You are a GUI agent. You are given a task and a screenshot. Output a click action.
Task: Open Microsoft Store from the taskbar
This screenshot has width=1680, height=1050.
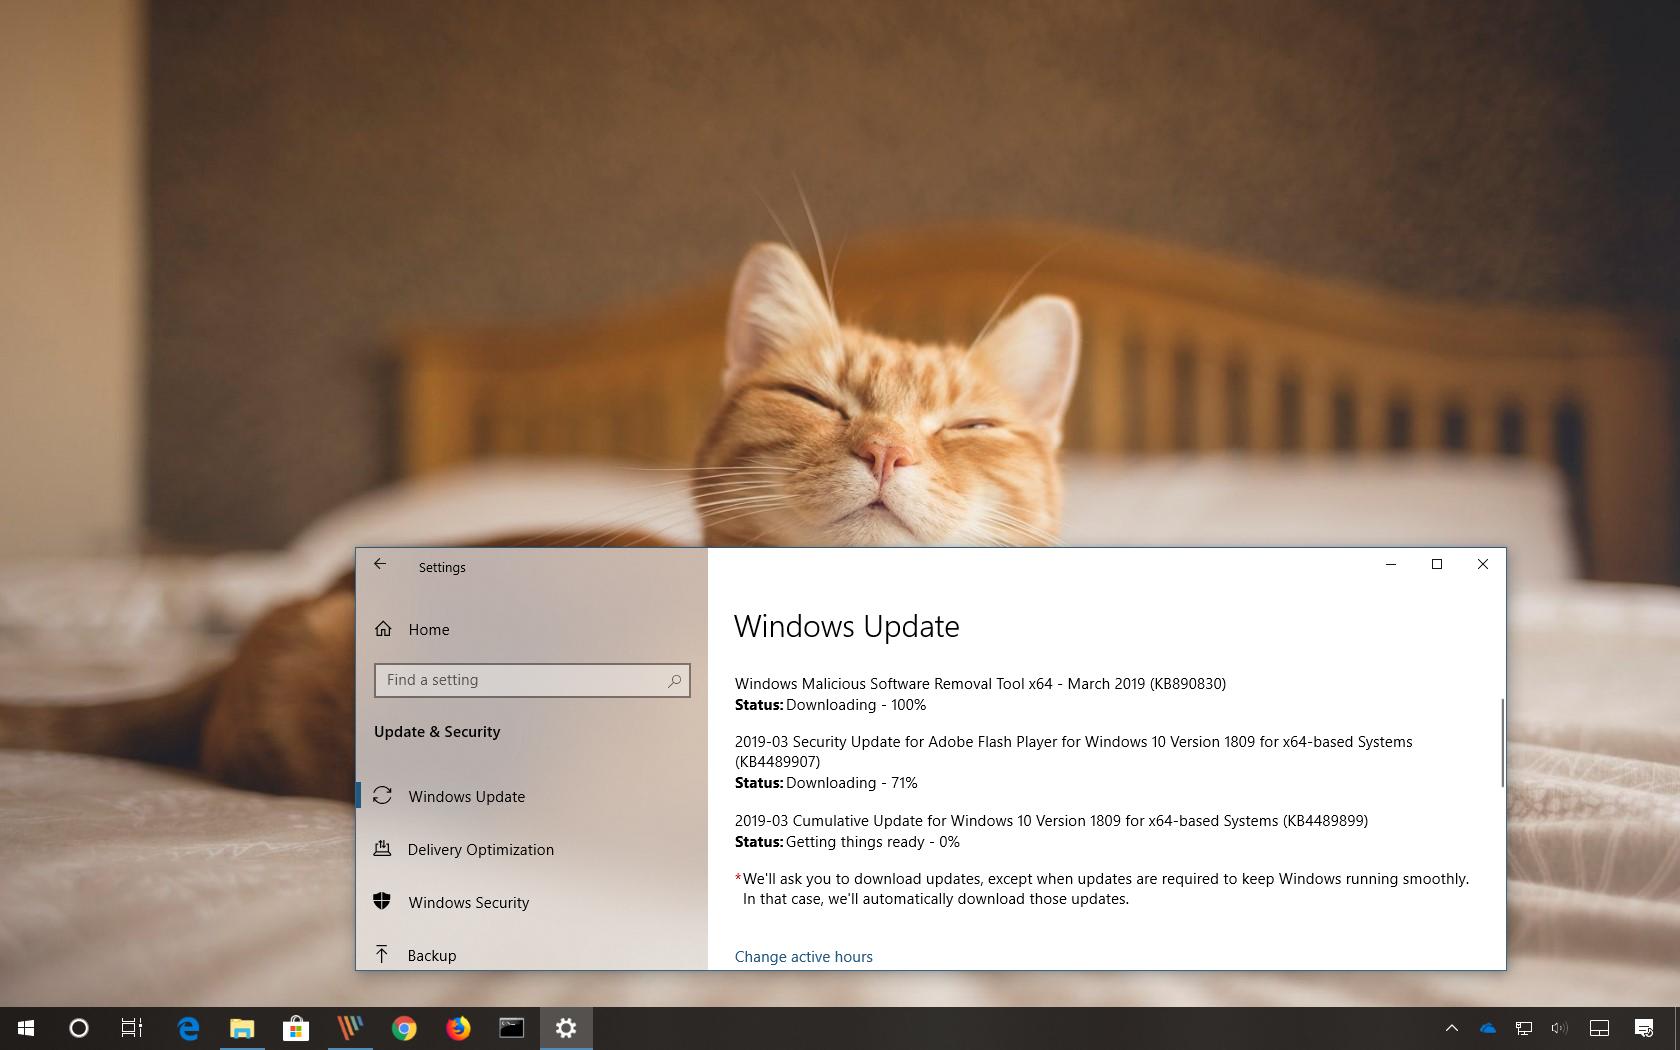pos(296,1028)
